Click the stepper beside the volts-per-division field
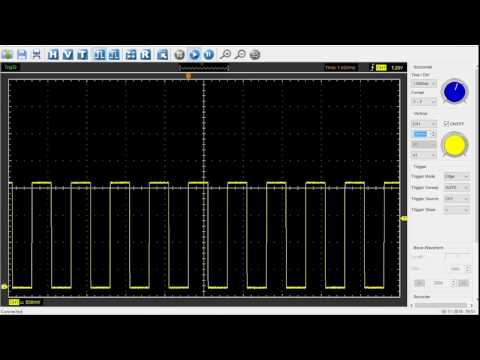The image size is (480, 360). (433, 134)
